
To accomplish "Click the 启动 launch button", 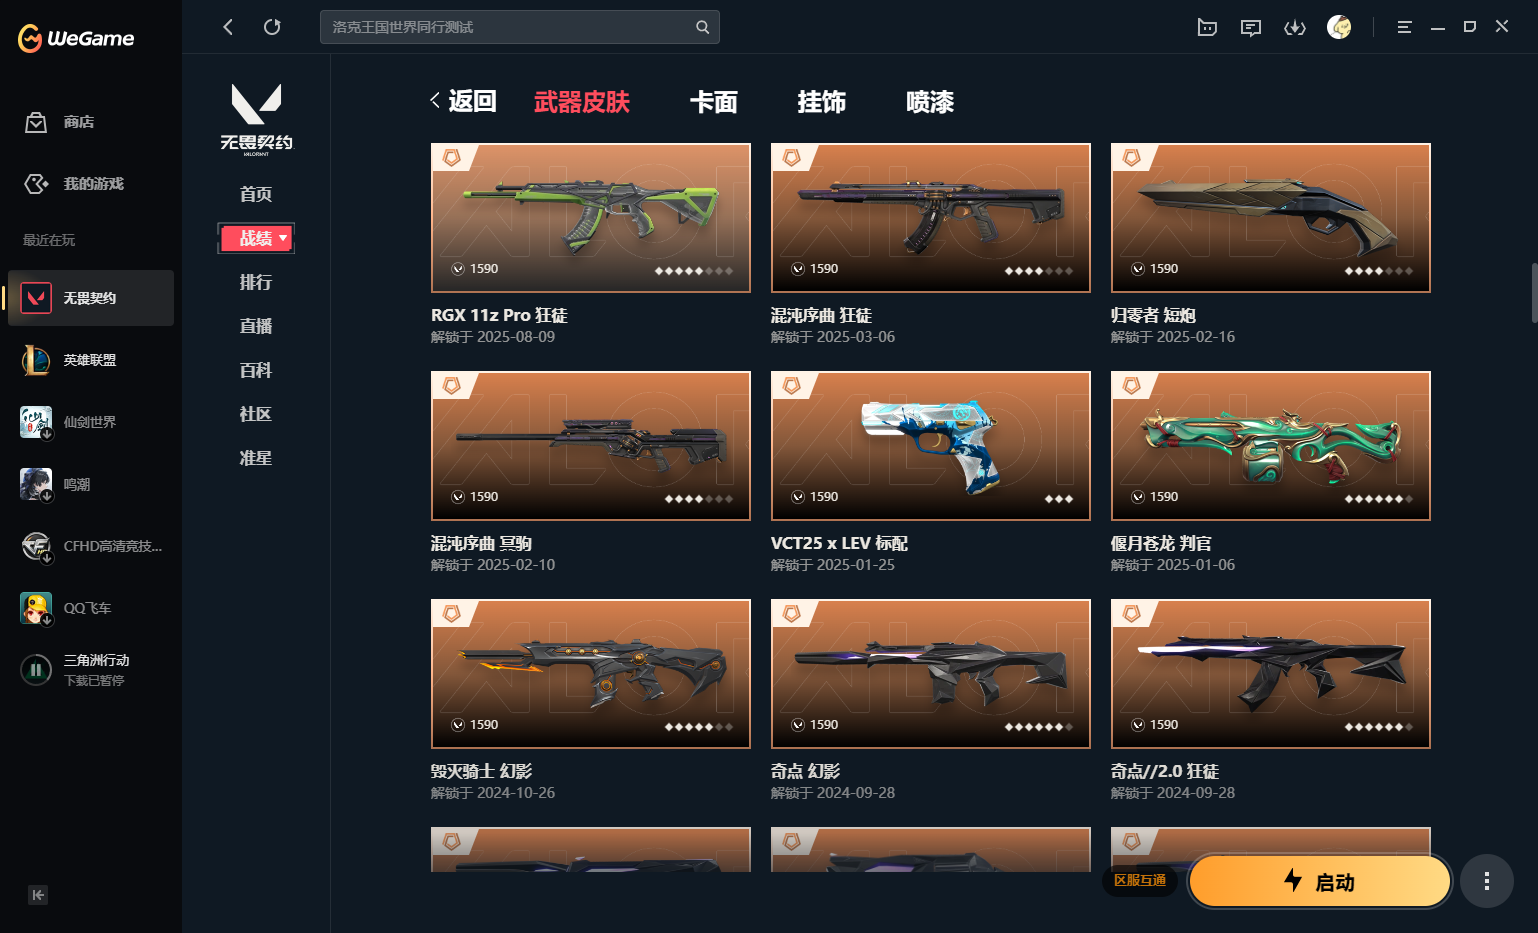I will [1320, 881].
